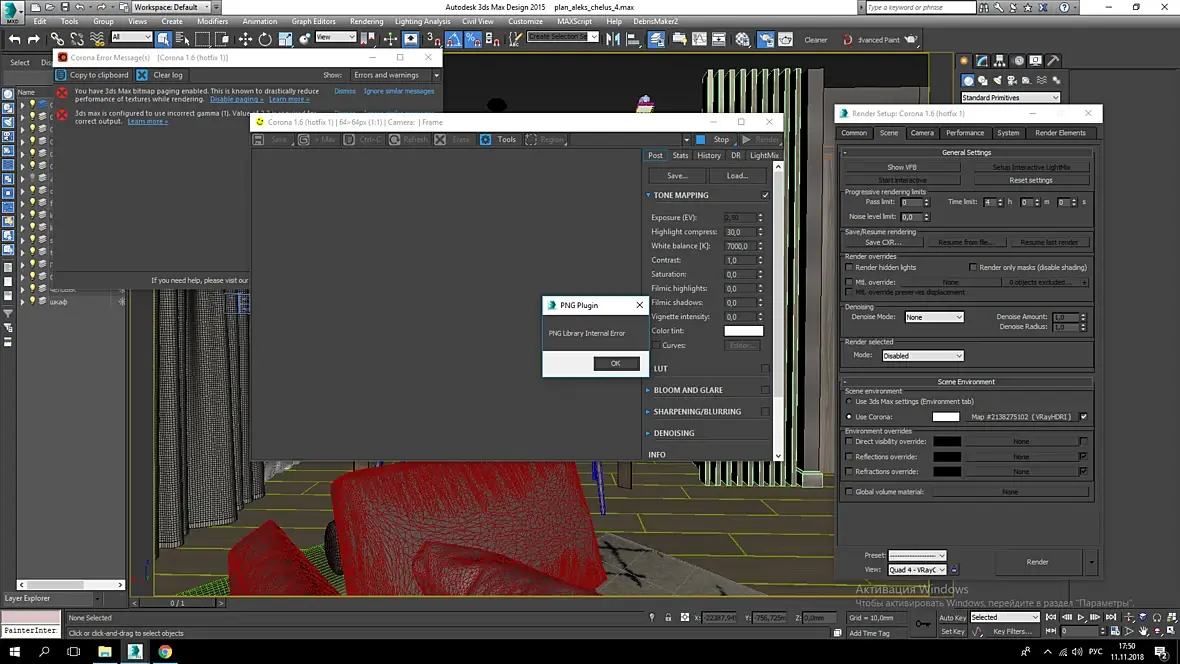
Task: Click the Select and Link chain icon
Action: 58,40
